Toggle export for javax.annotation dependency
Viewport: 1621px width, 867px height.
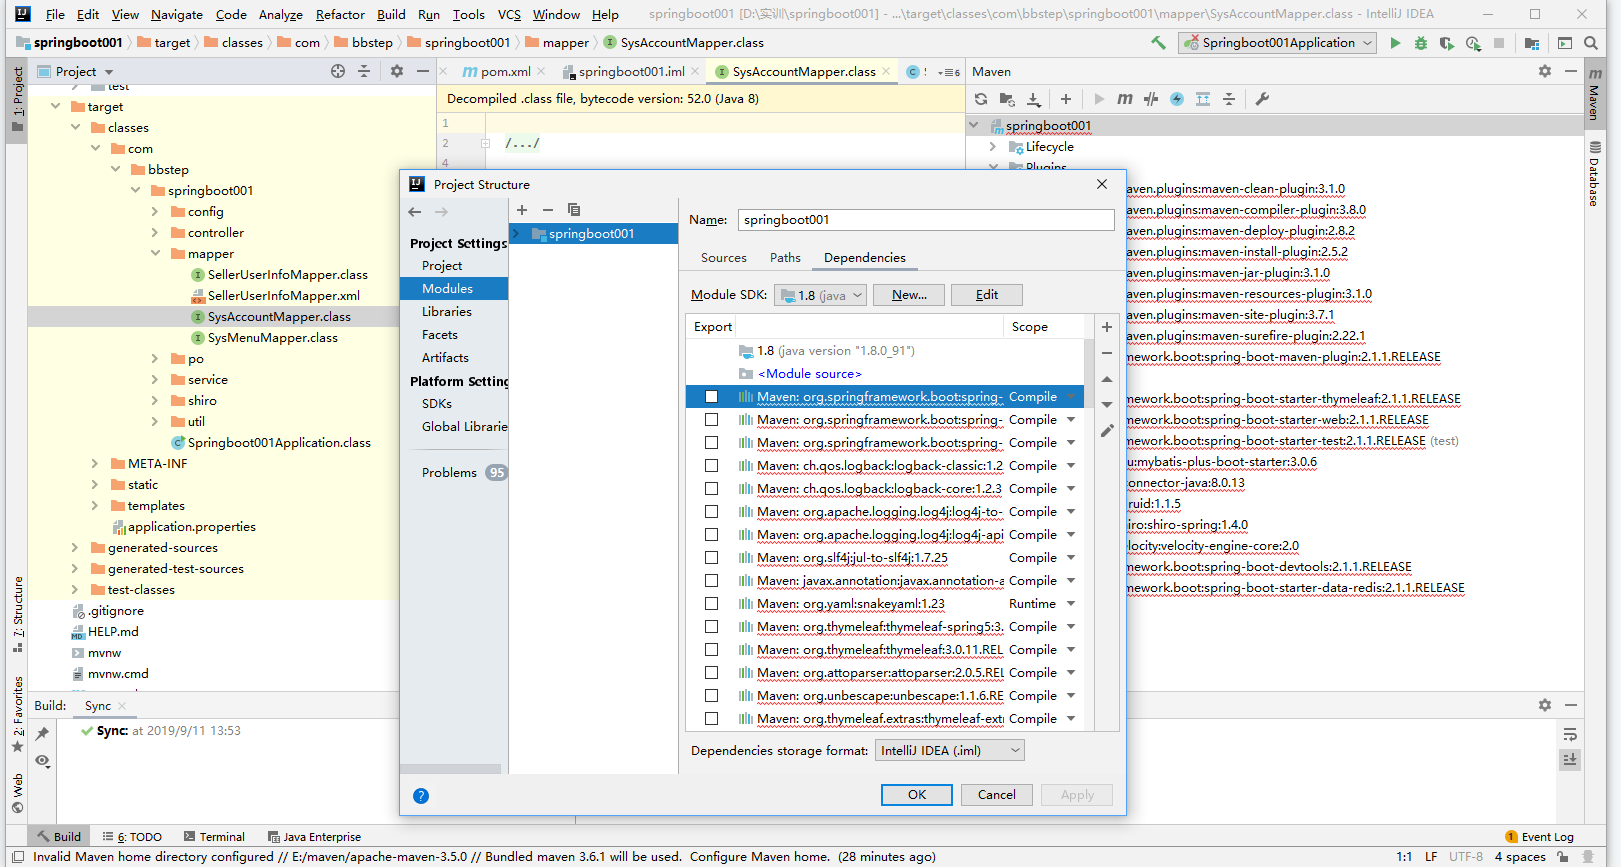coord(711,581)
